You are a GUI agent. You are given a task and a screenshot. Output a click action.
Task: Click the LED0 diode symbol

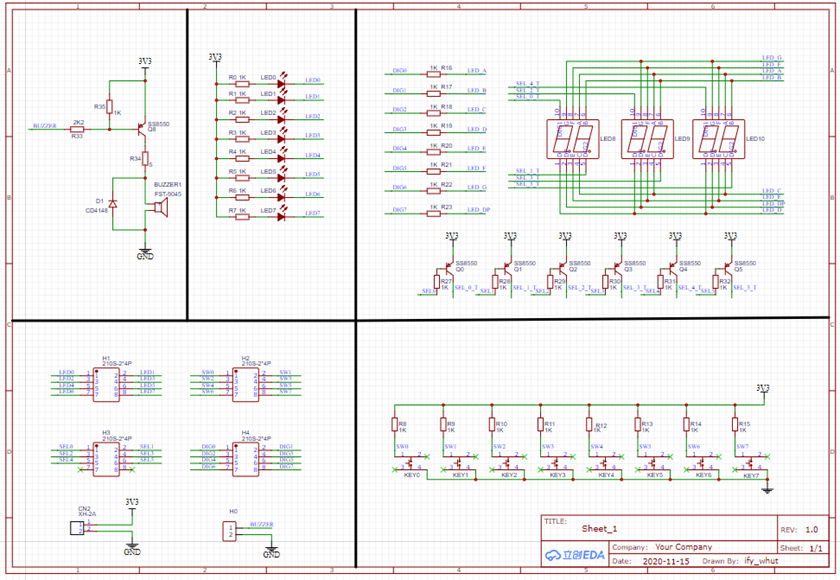point(281,79)
